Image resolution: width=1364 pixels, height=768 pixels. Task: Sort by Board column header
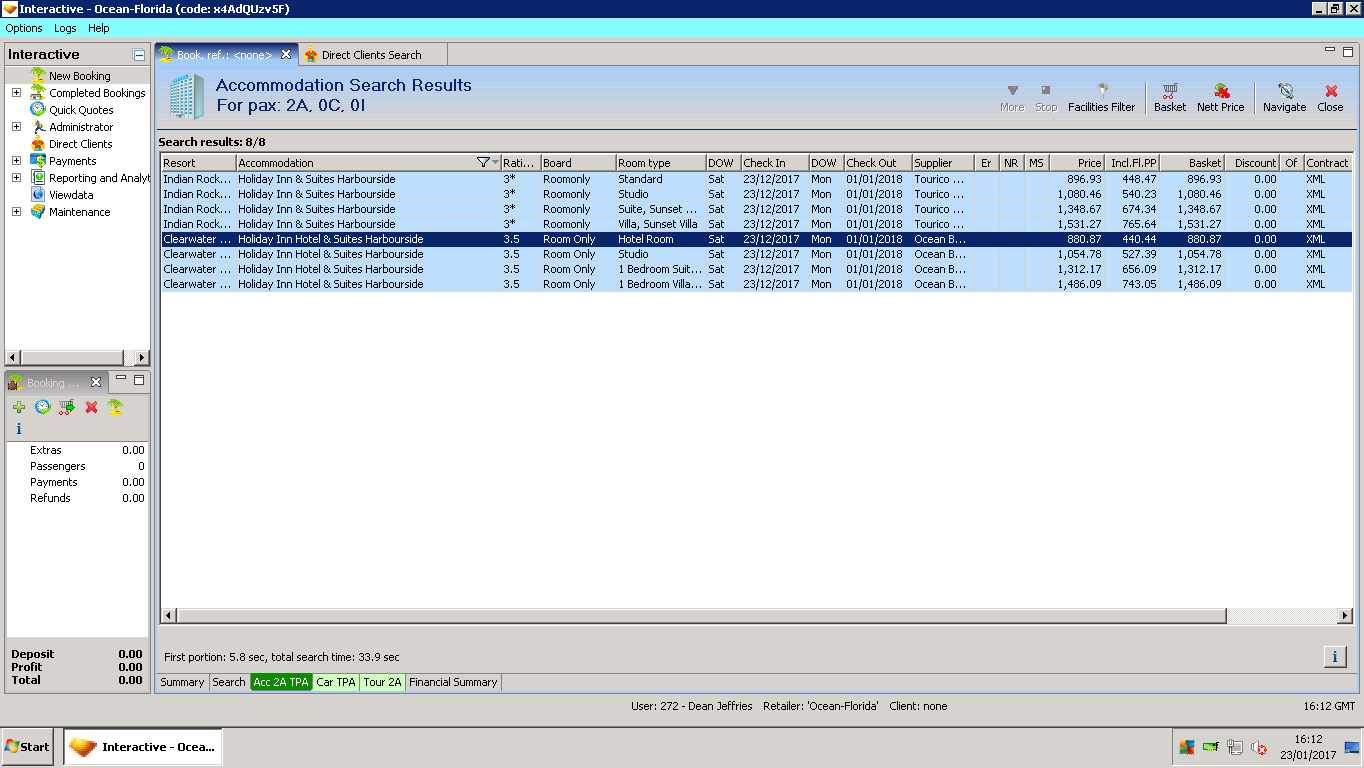pos(578,163)
